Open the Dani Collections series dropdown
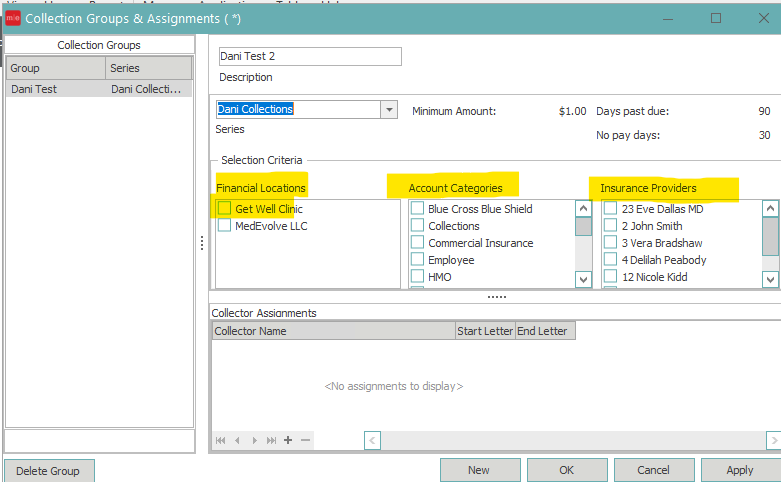 pyautogui.click(x=389, y=109)
